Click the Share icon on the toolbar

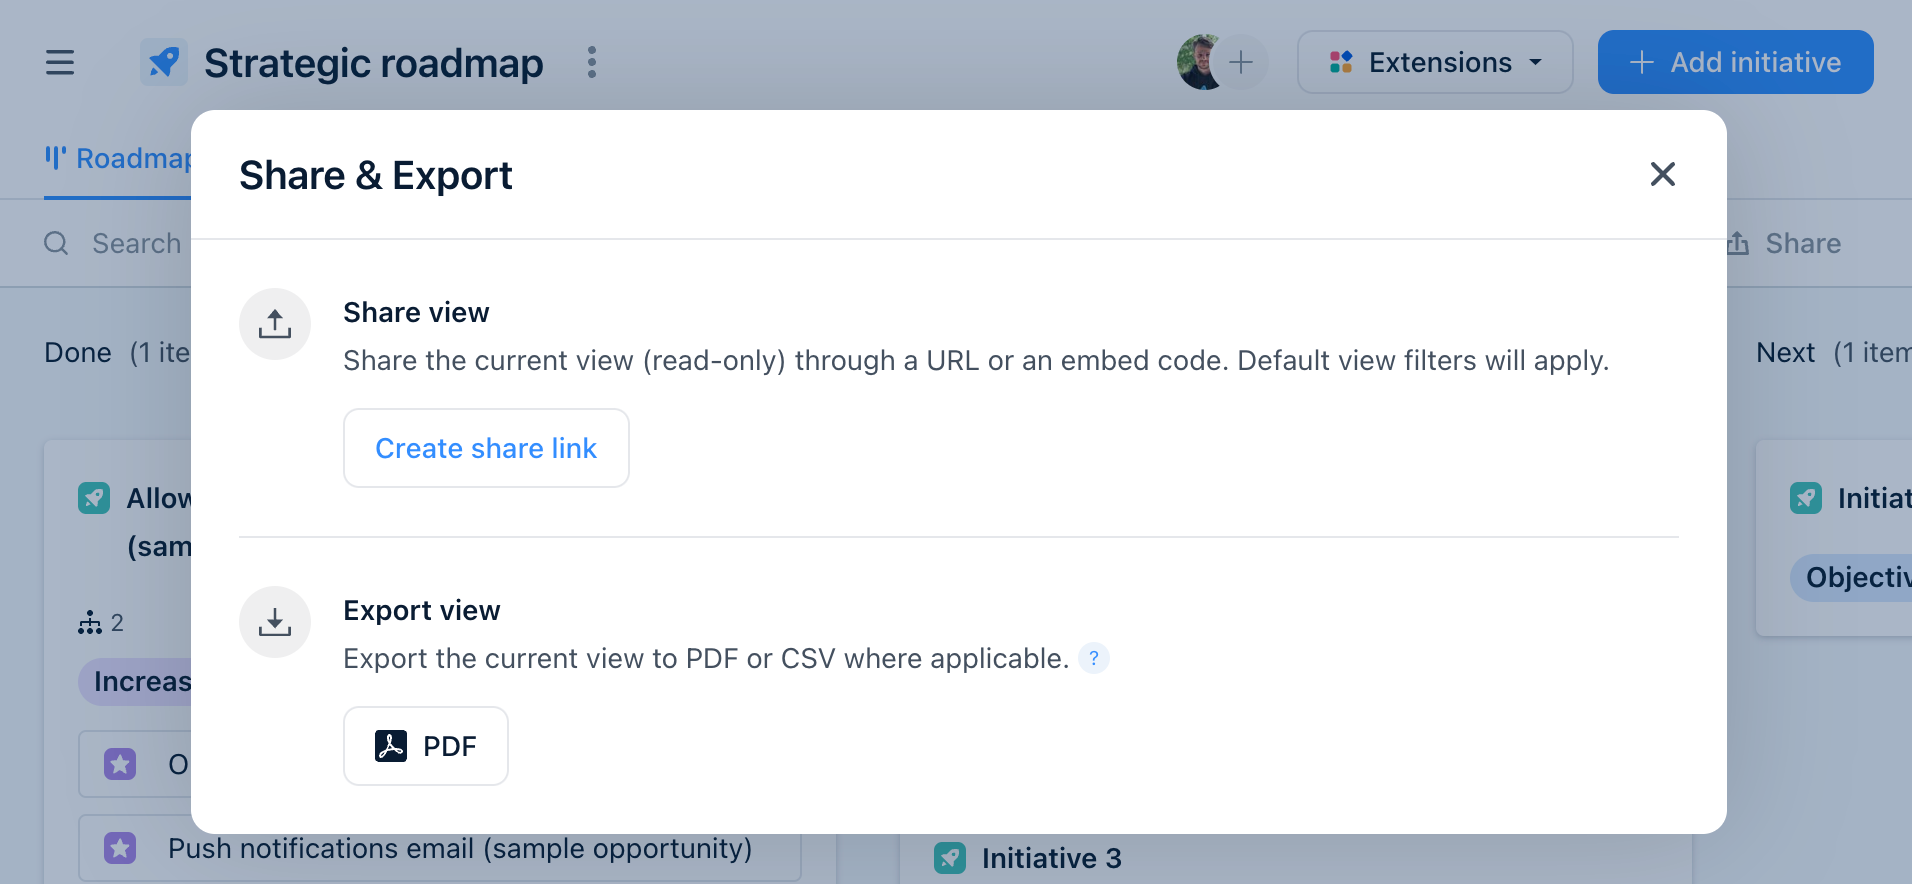tap(1737, 242)
